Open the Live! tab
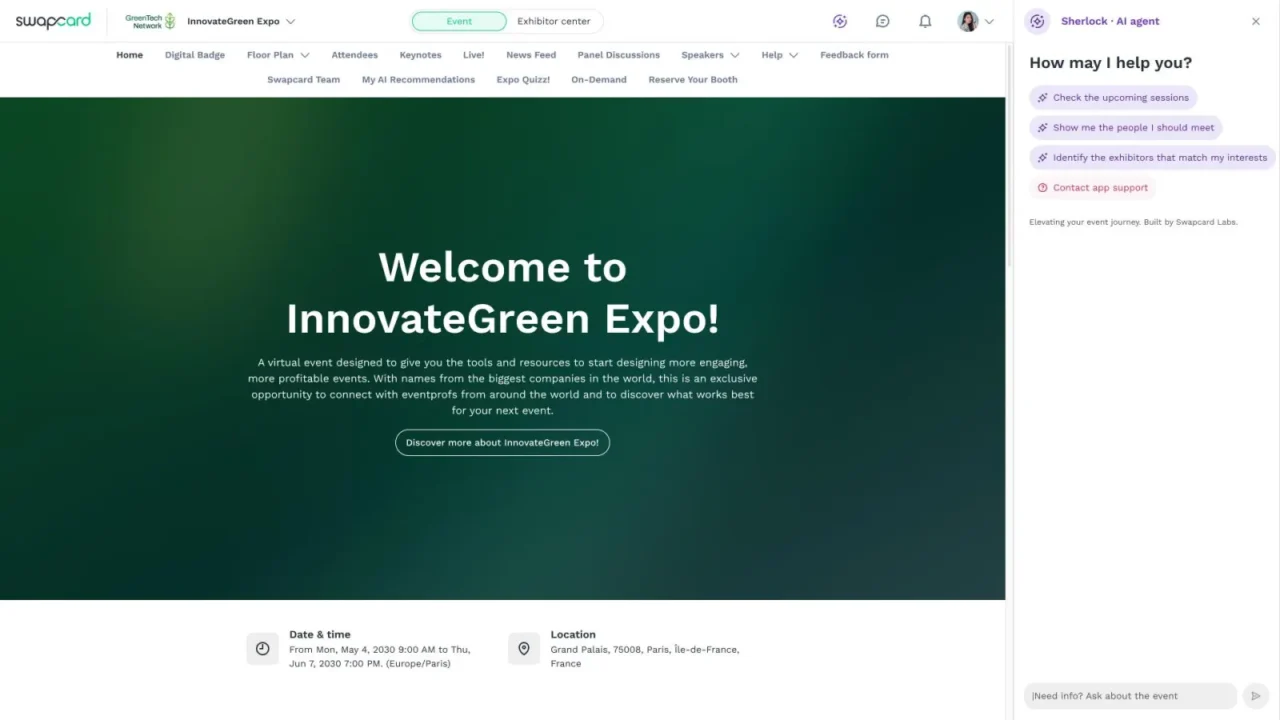 (474, 55)
